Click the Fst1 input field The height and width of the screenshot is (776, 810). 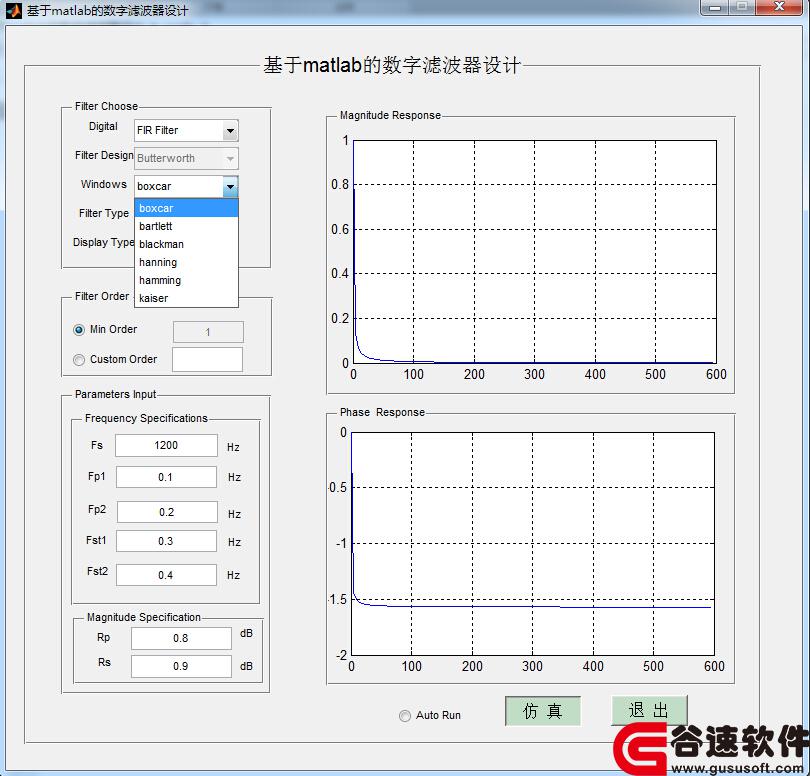click(x=166, y=541)
